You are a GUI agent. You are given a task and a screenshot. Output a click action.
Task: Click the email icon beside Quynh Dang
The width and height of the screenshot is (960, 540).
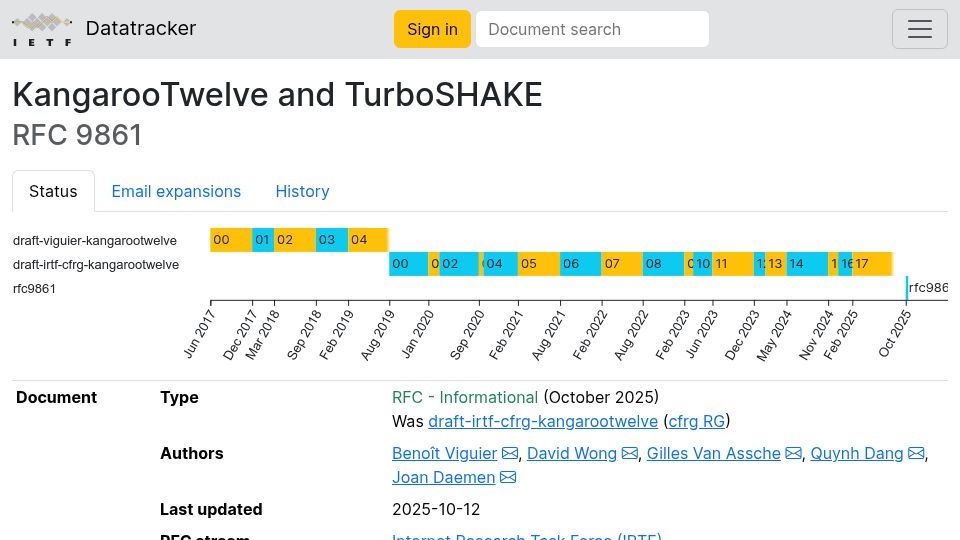coord(916,454)
